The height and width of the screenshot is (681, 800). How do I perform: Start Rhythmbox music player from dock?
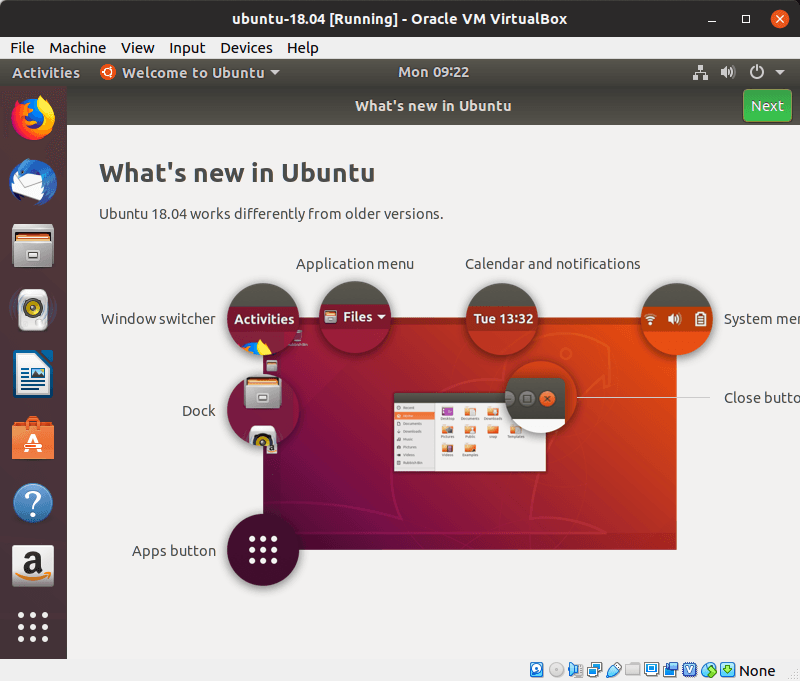(x=33, y=310)
